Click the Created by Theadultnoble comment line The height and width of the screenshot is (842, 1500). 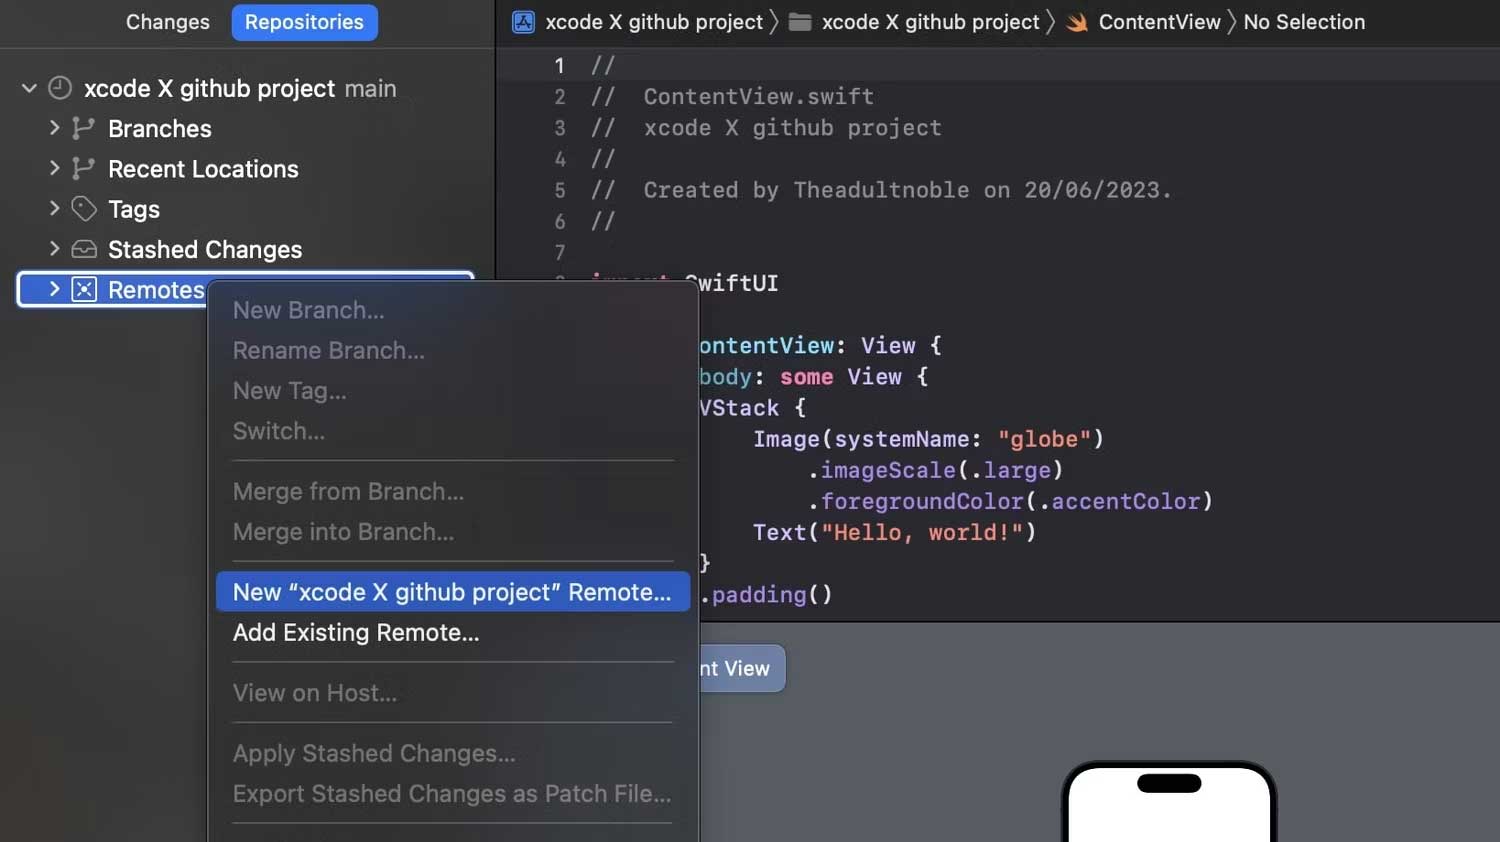coord(881,190)
